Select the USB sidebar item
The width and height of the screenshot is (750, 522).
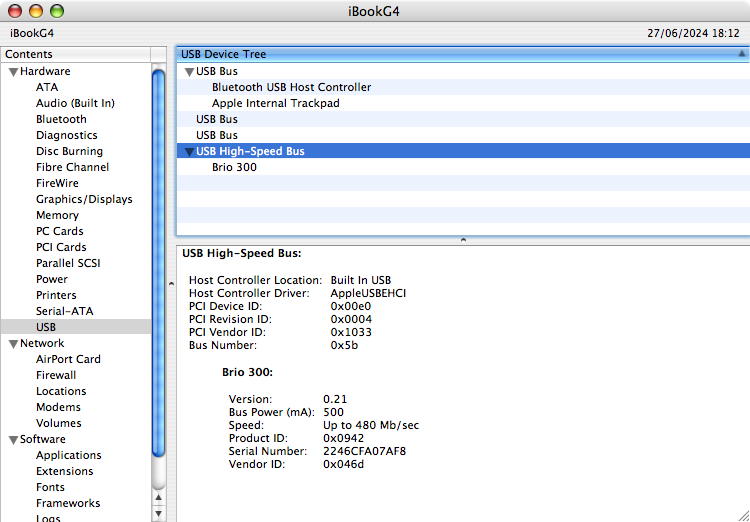tap(76, 327)
